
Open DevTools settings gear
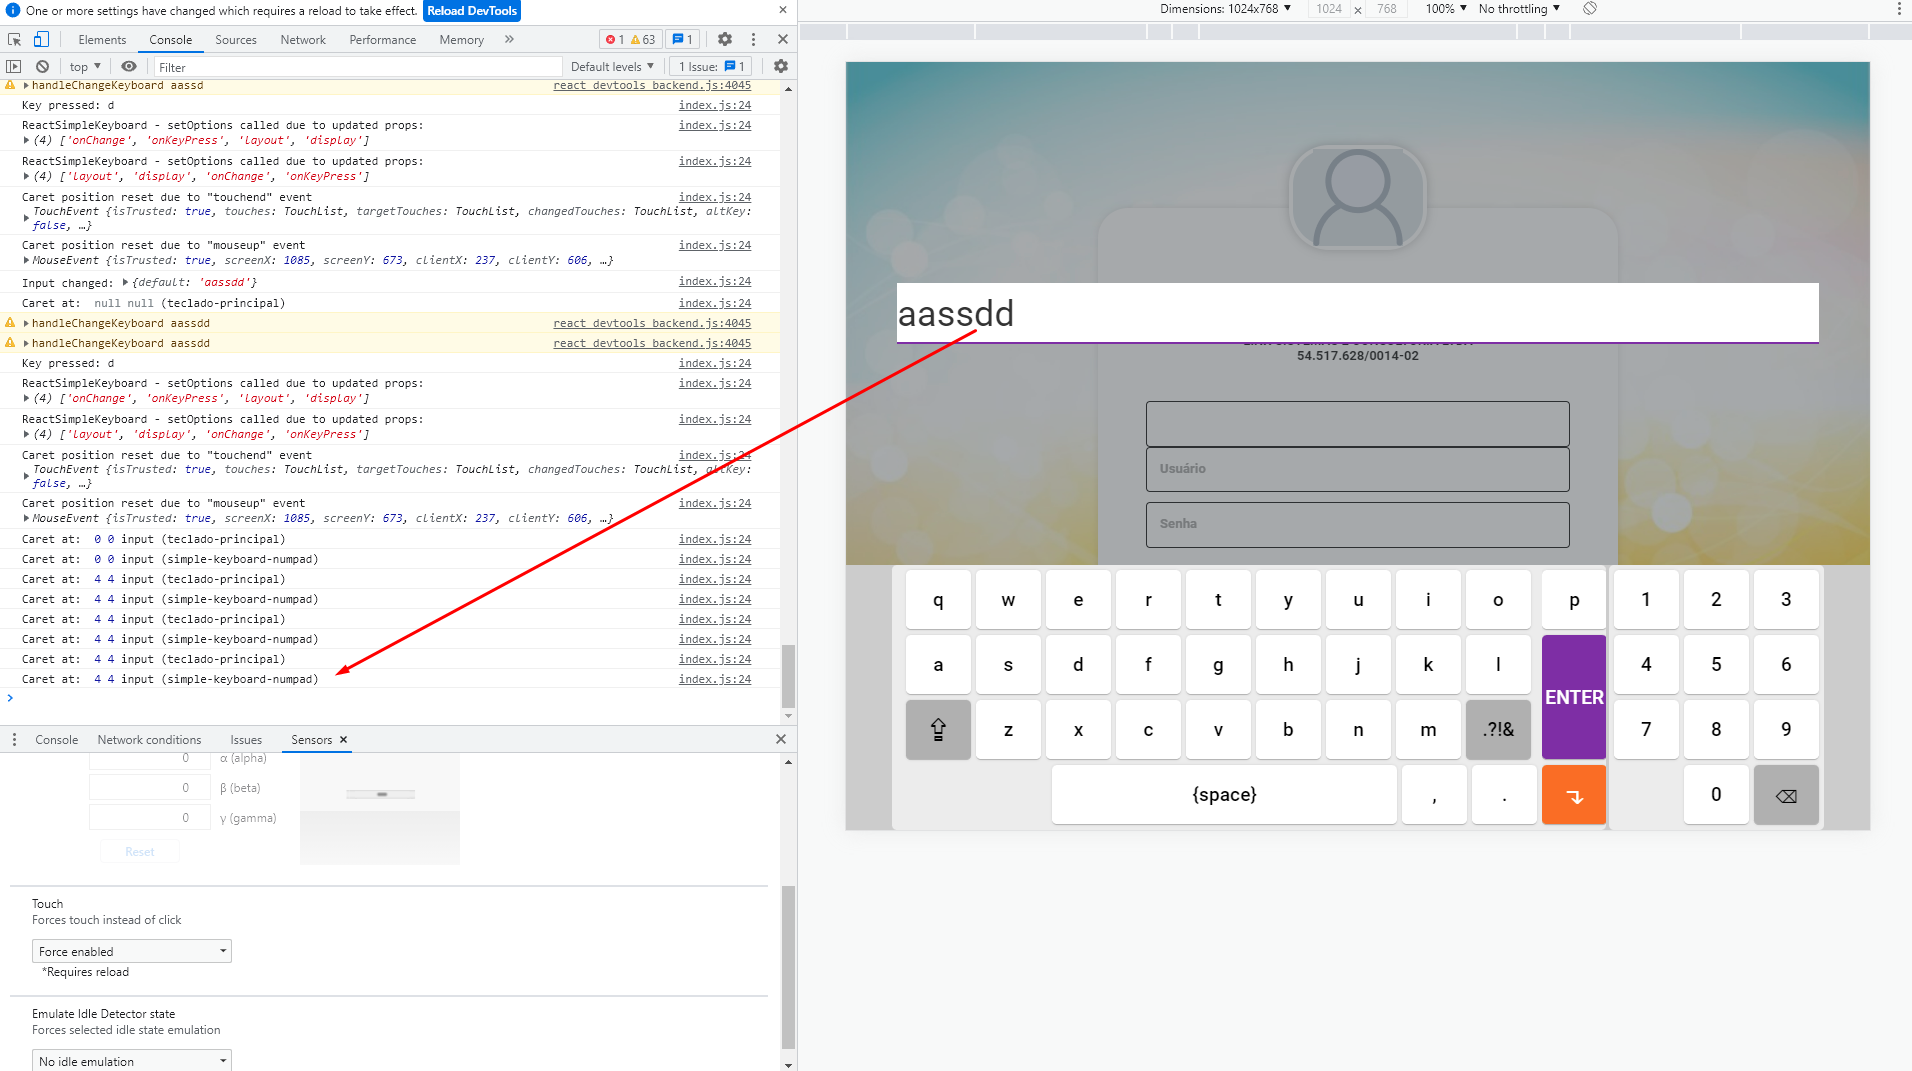pyautogui.click(x=724, y=39)
